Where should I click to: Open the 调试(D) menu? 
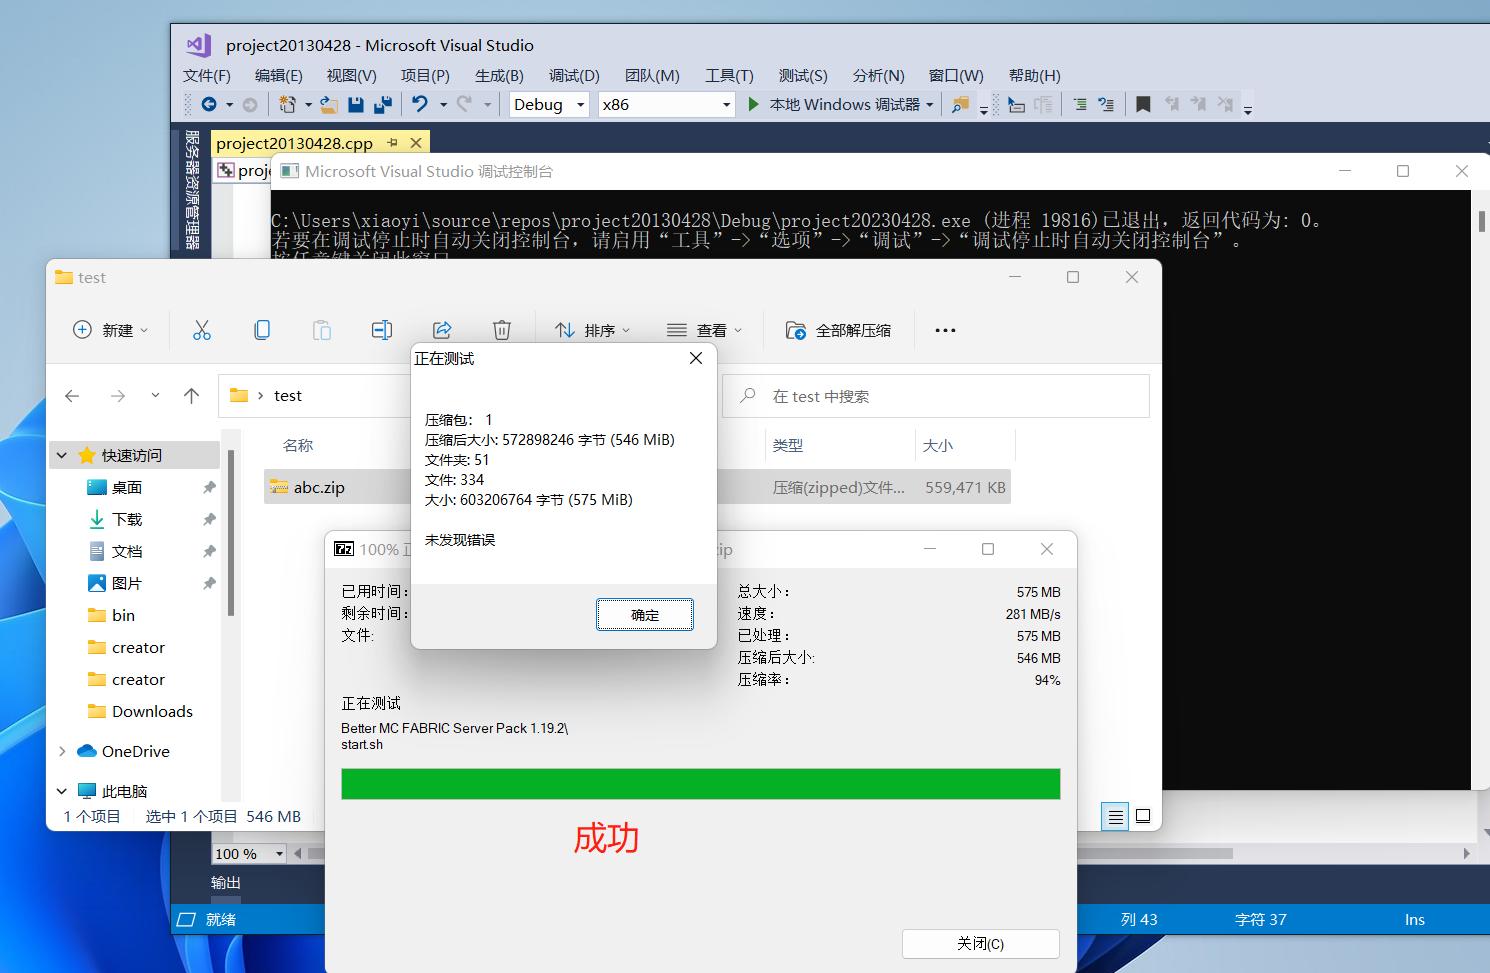coord(574,76)
